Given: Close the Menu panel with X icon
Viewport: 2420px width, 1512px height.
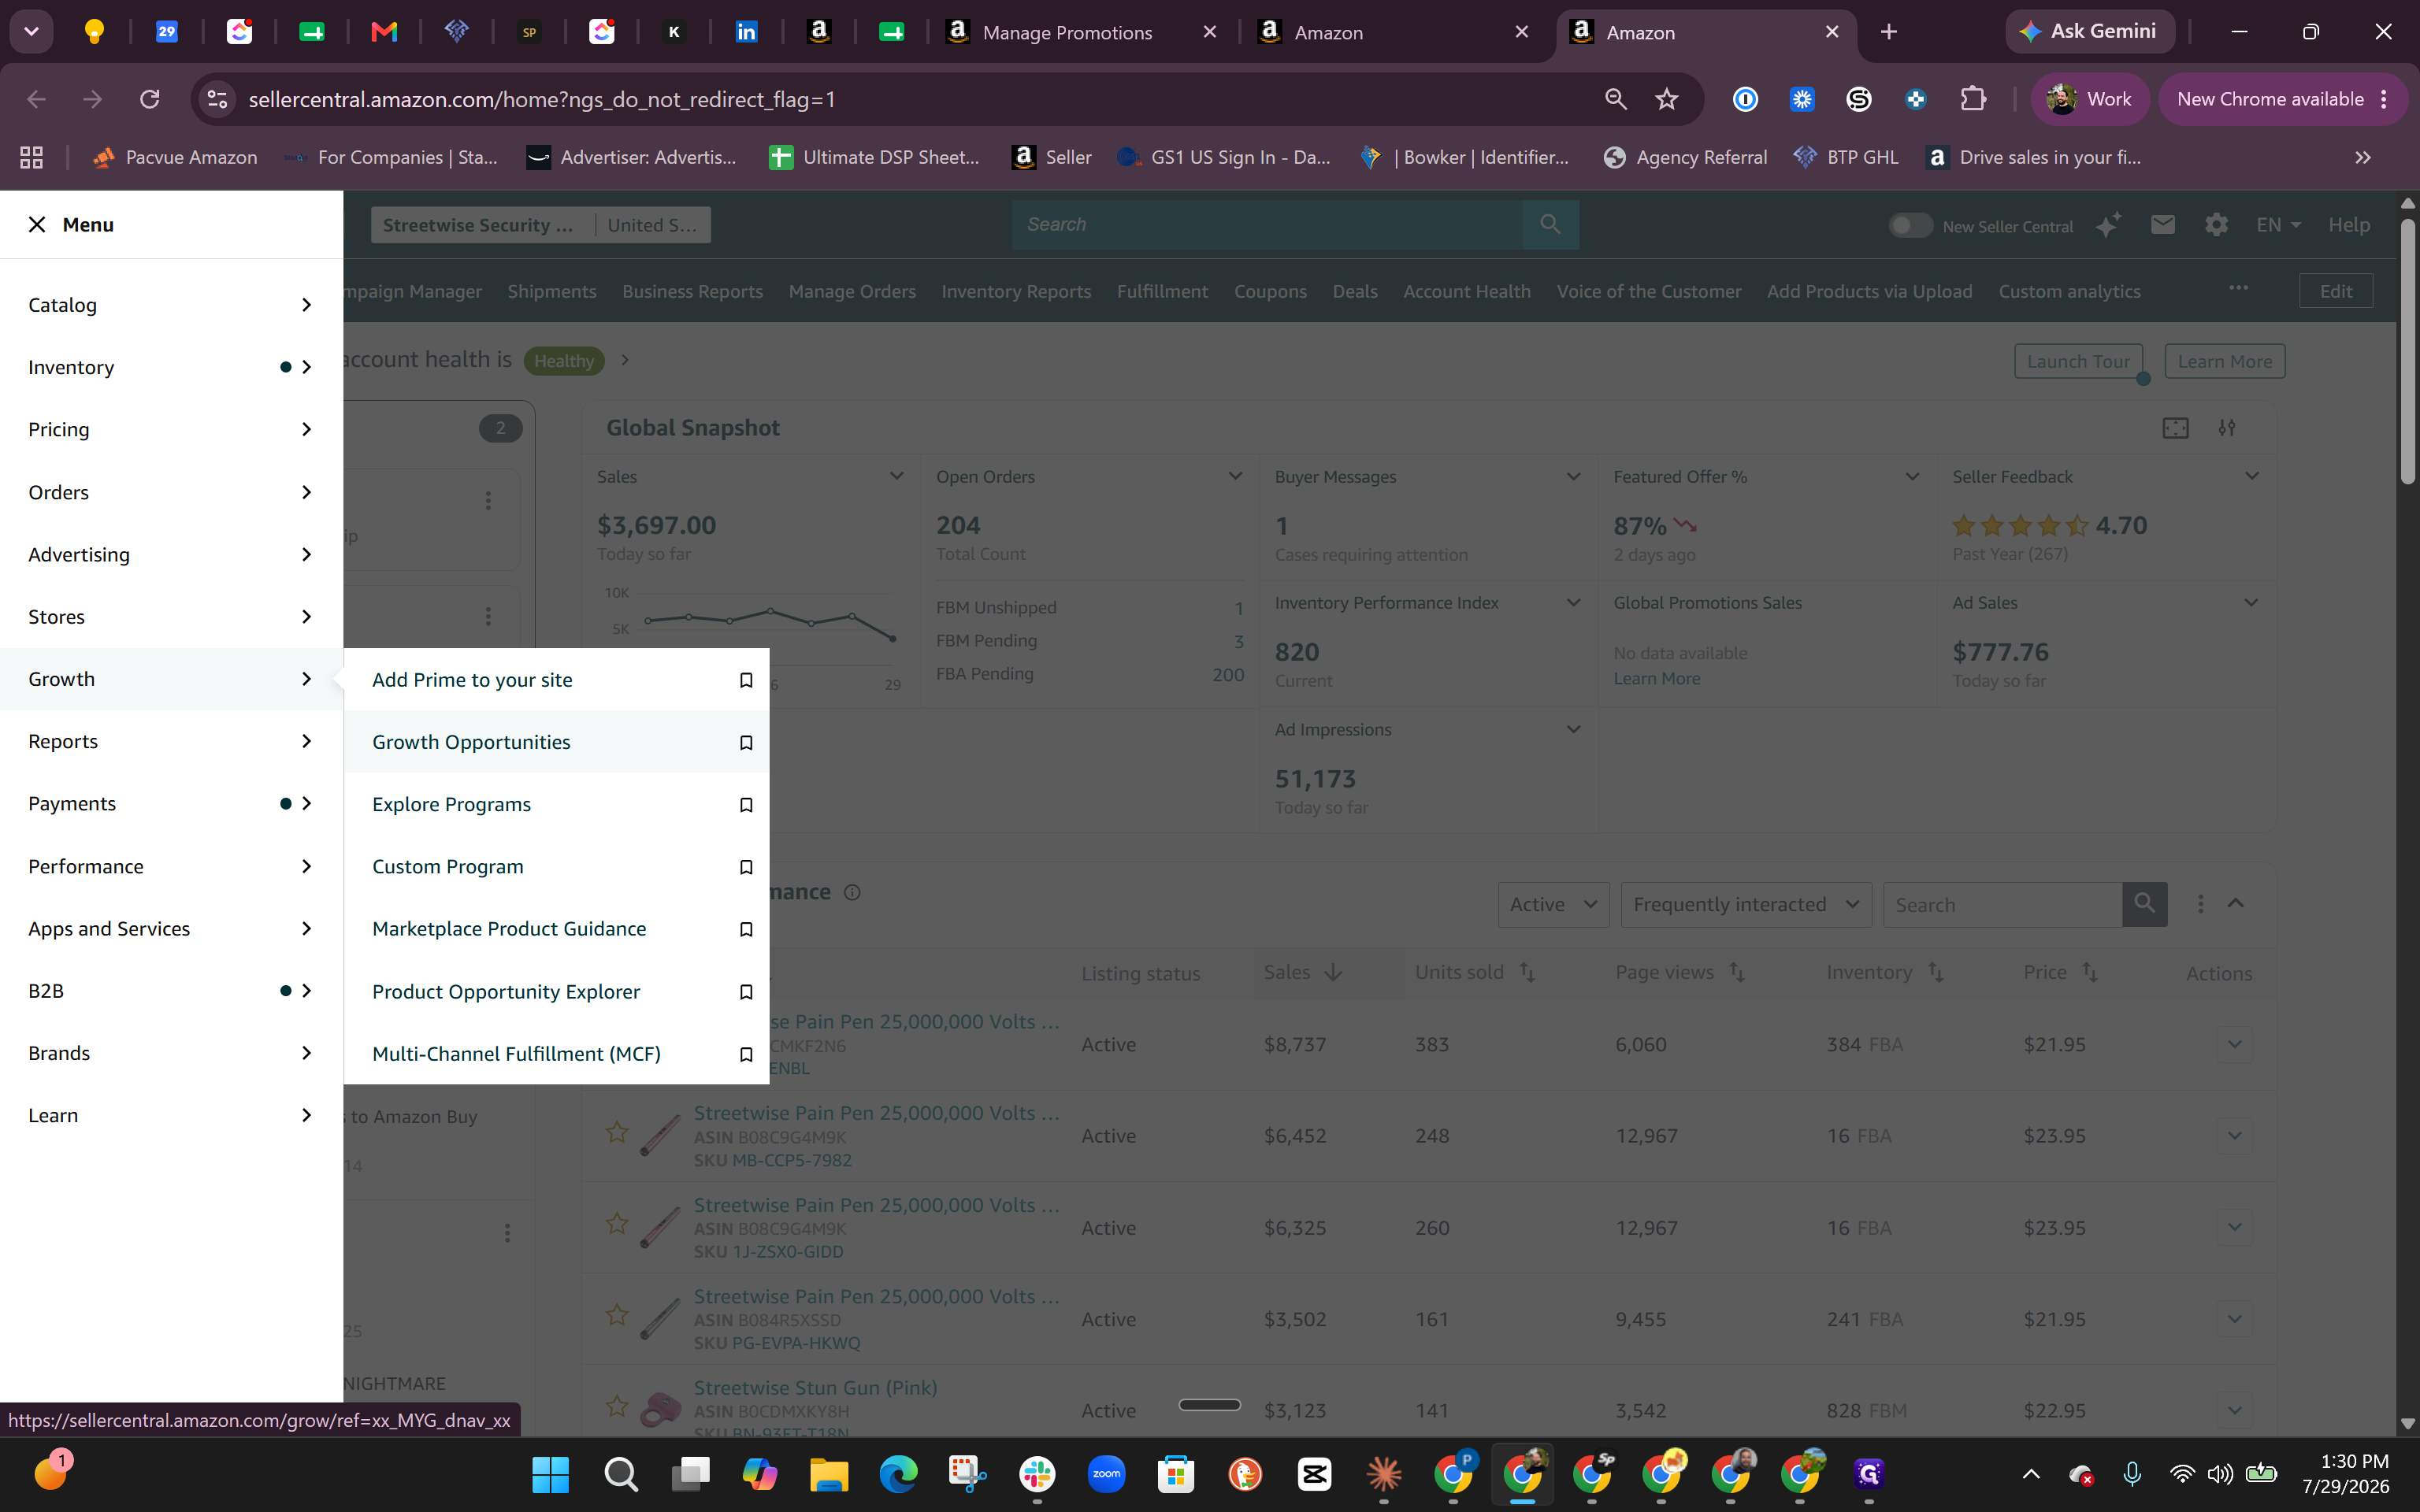Looking at the screenshot, I should [37, 224].
